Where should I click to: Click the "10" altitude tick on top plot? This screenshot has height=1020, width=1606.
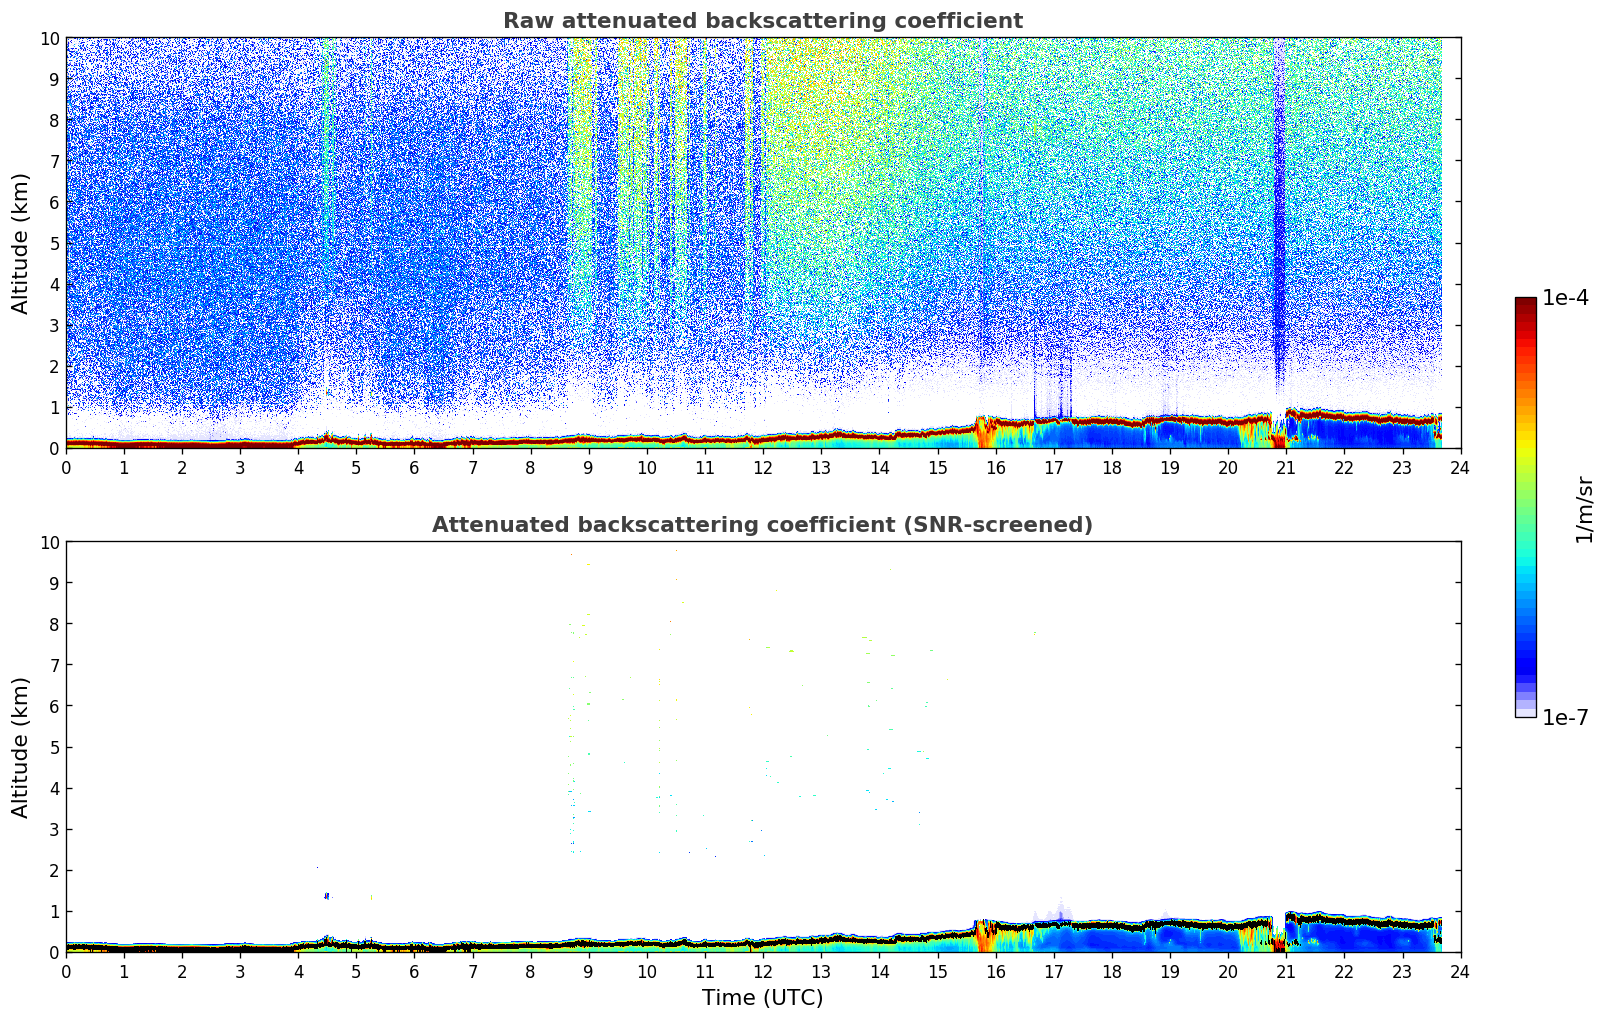coord(49,38)
